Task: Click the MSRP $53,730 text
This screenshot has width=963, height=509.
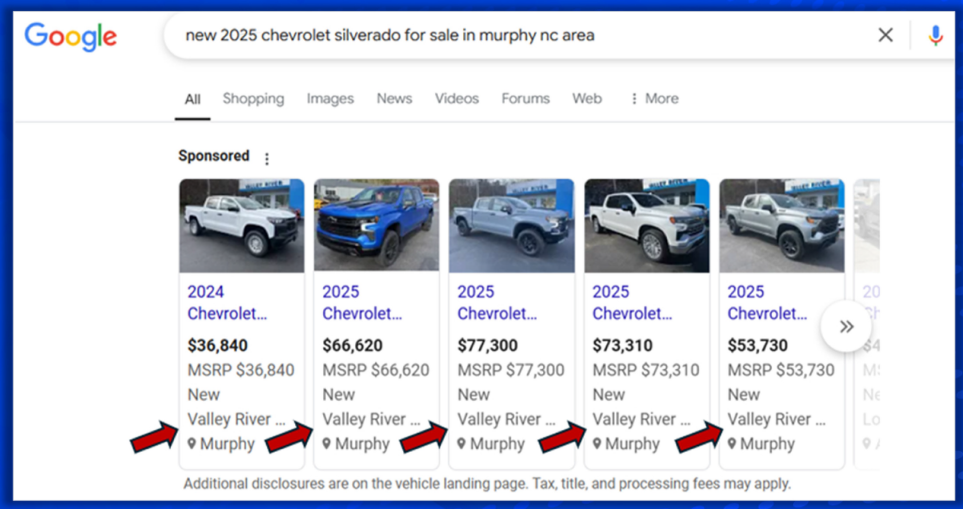Action: 781,370
